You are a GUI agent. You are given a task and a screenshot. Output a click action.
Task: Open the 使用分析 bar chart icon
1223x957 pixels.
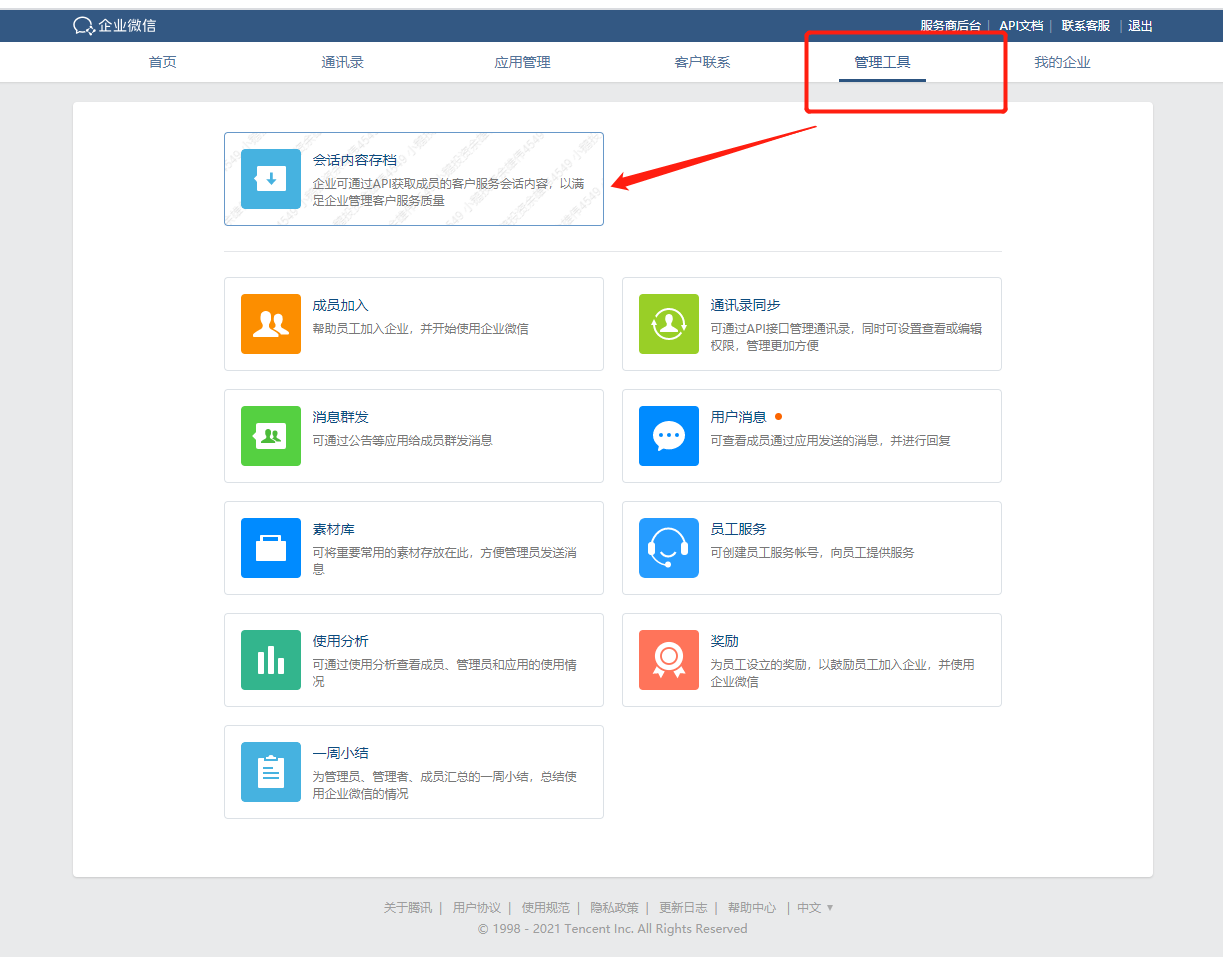[271, 660]
